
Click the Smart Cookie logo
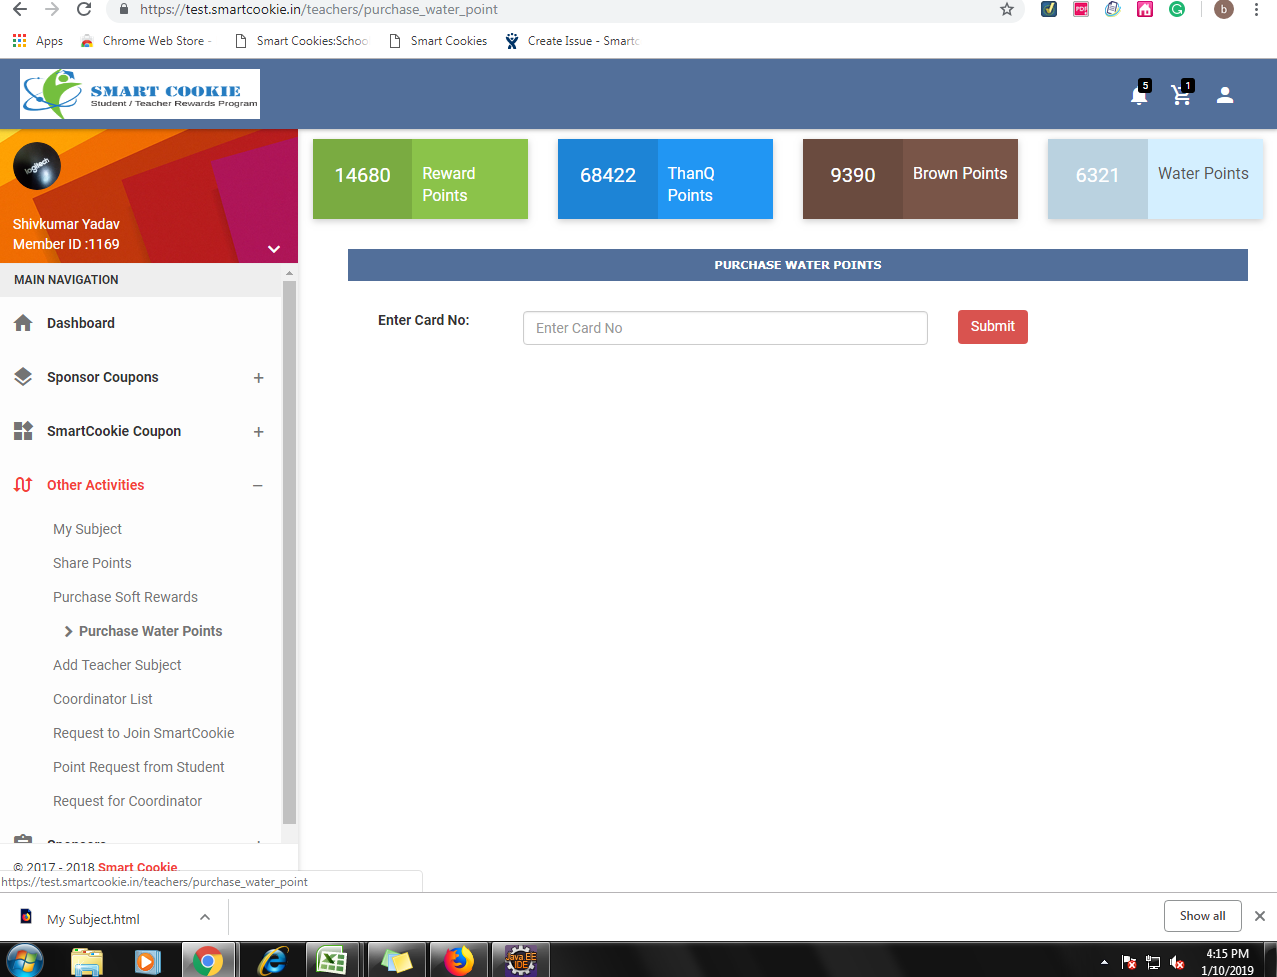pos(140,94)
